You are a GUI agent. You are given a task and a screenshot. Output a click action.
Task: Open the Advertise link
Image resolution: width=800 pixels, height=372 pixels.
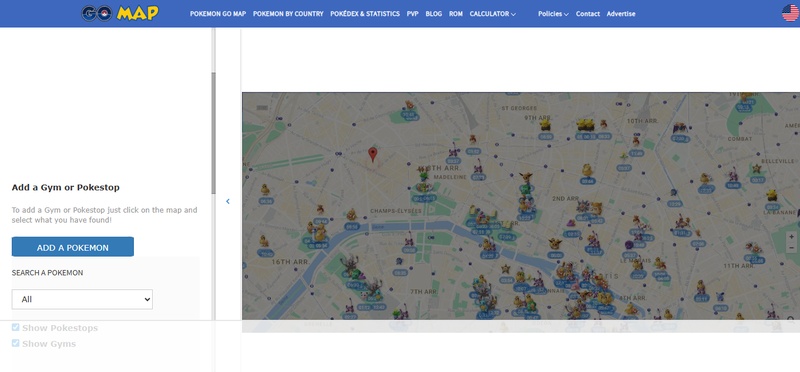tap(621, 14)
